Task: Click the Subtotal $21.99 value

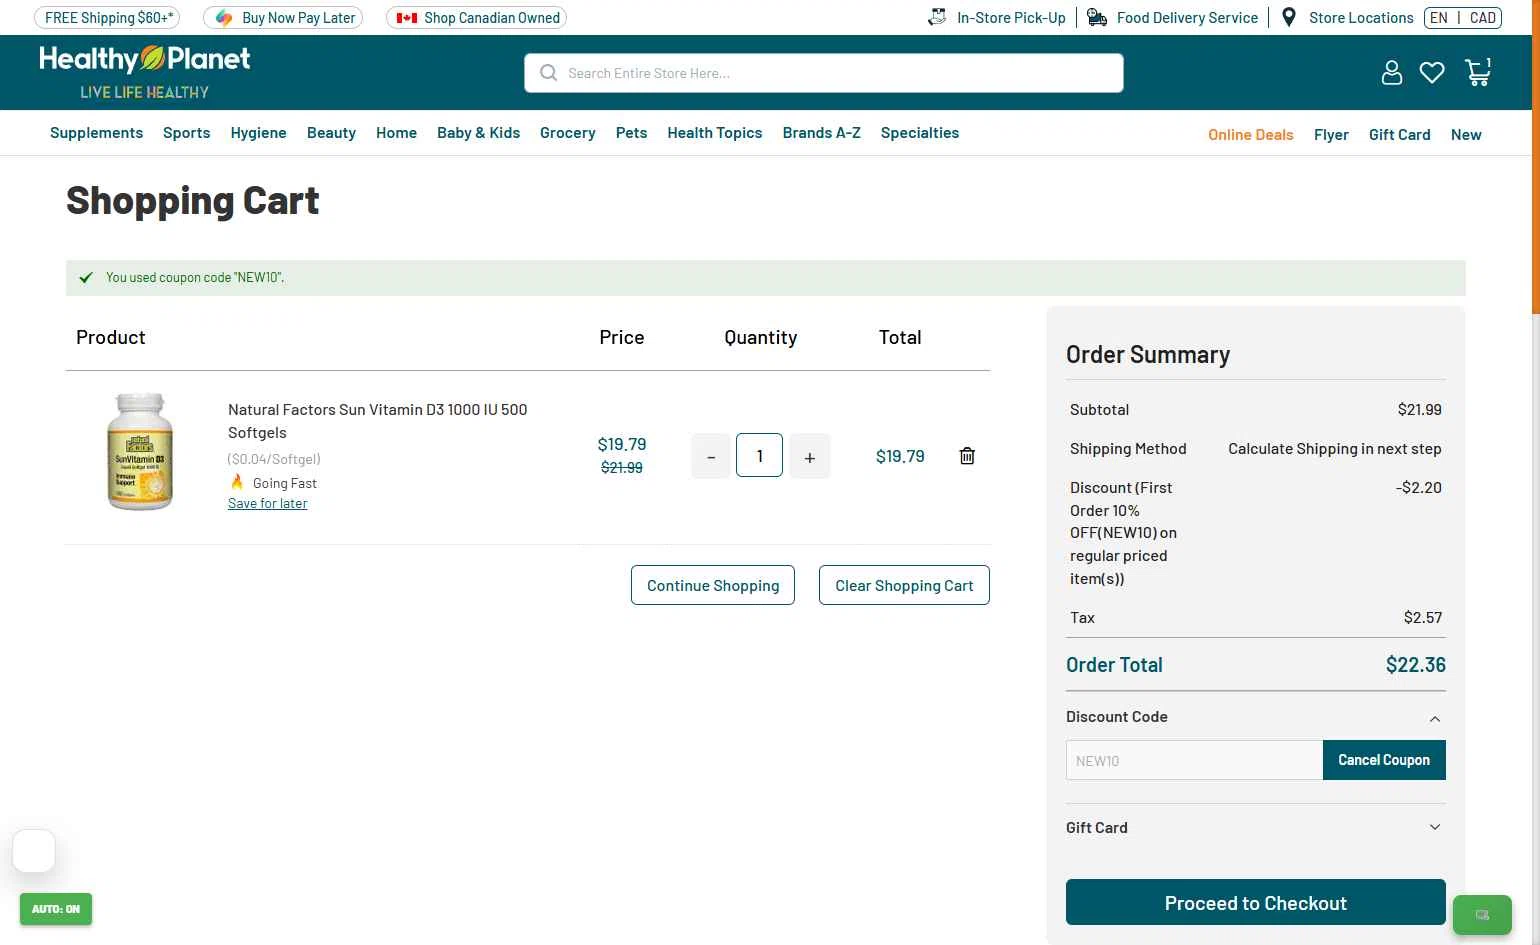Action: point(1419,409)
